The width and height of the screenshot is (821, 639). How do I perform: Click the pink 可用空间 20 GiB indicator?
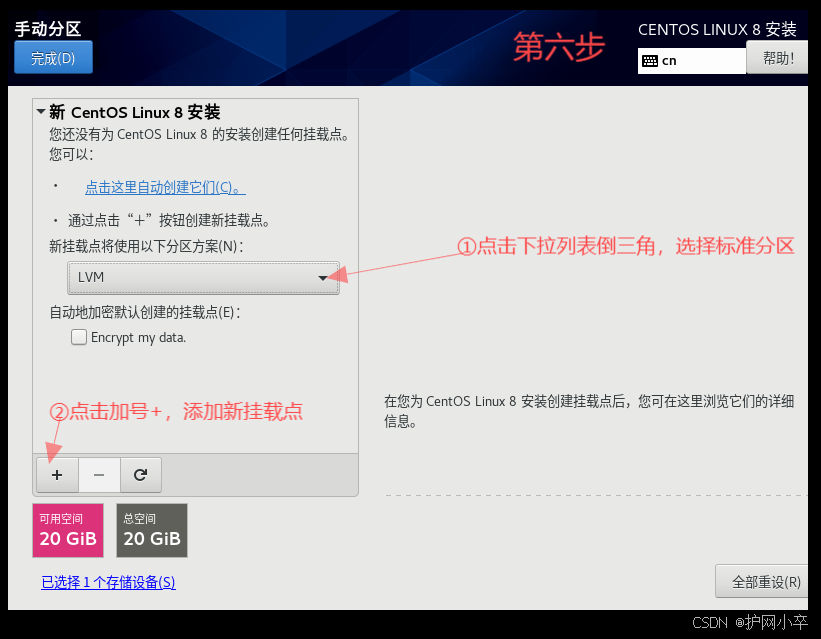[x=67, y=530]
